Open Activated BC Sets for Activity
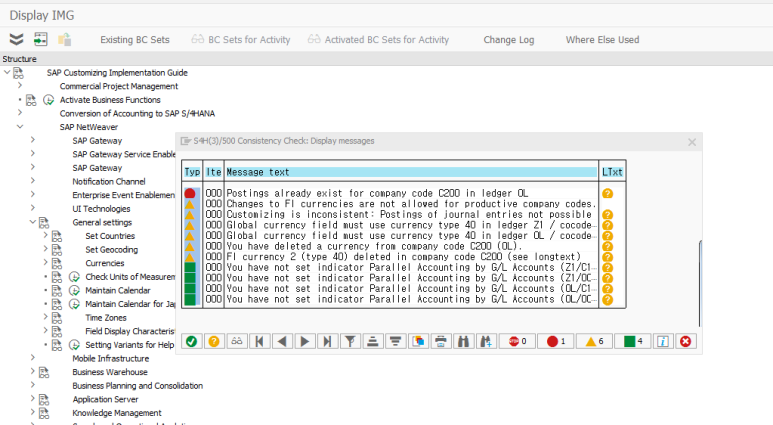The height and width of the screenshot is (425, 773). pyautogui.click(x=379, y=39)
